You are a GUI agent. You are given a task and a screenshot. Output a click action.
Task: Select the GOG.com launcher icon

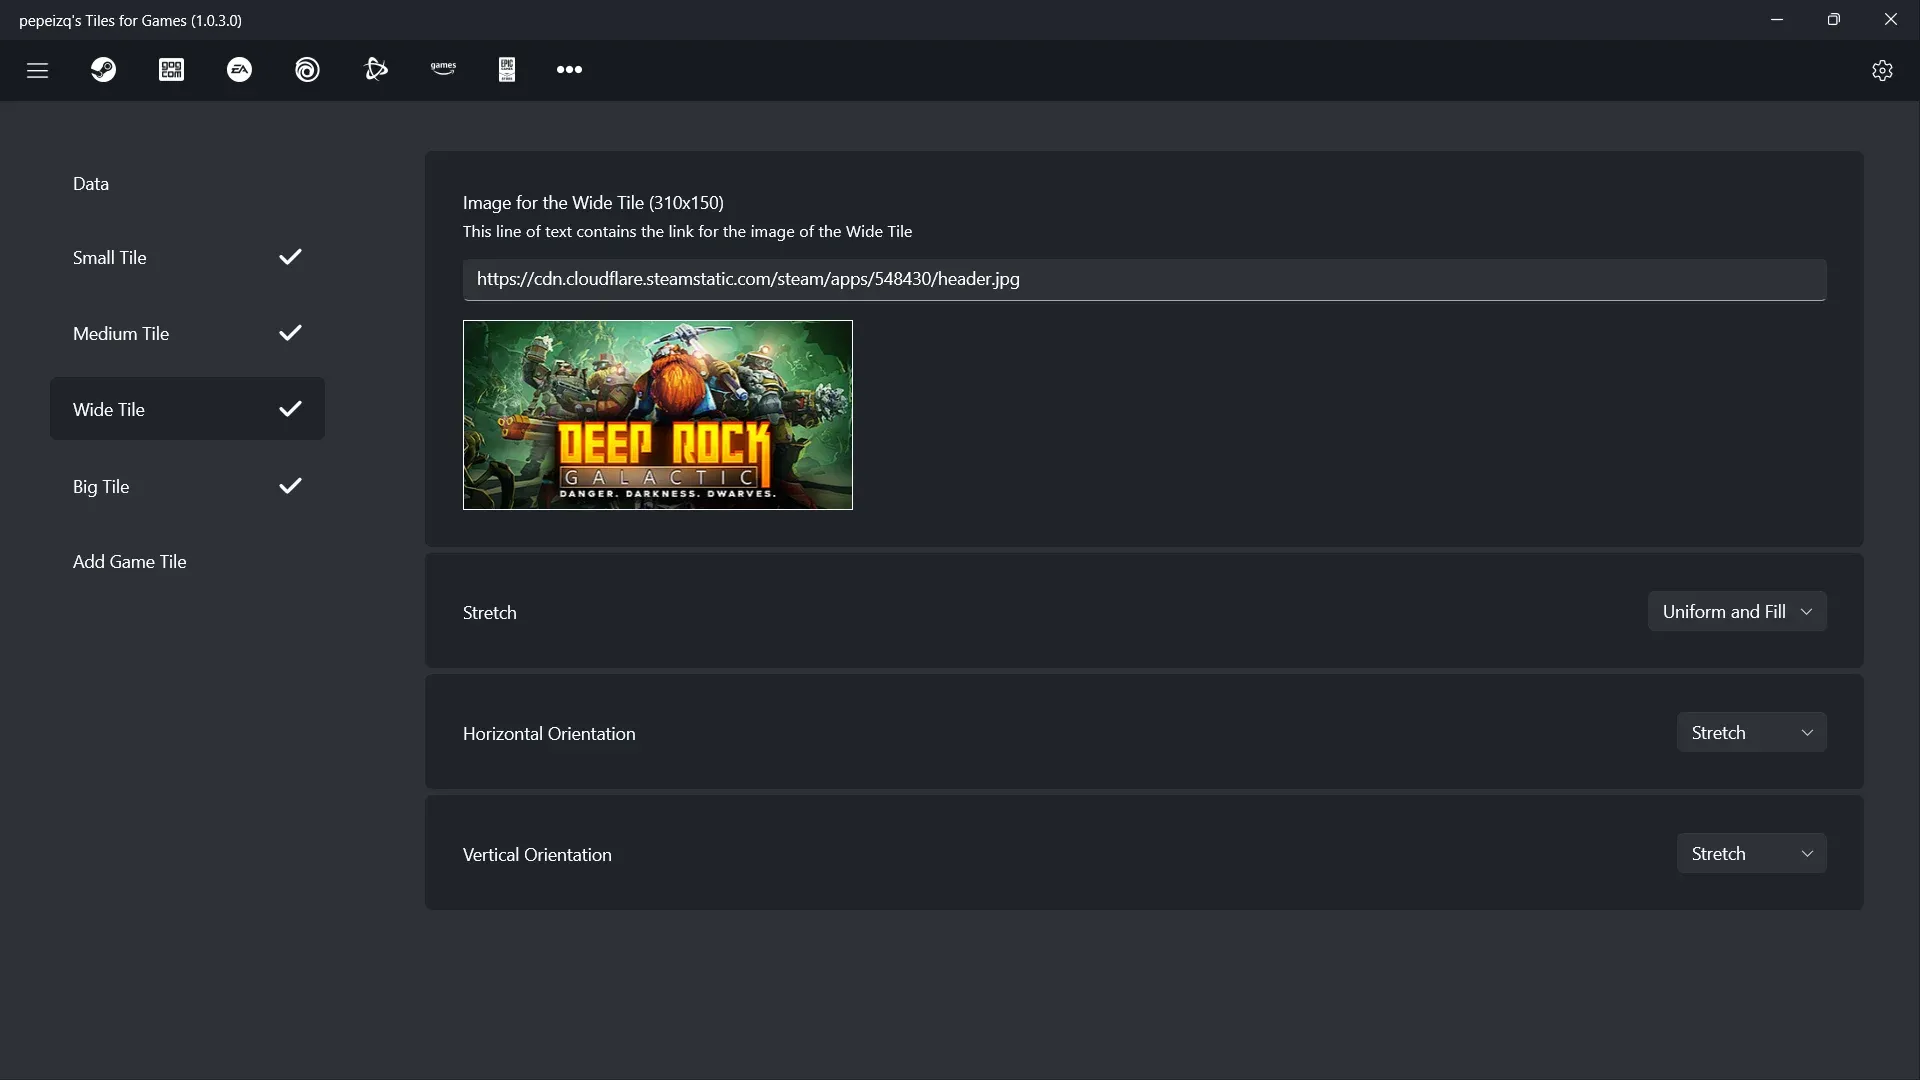click(171, 70)
